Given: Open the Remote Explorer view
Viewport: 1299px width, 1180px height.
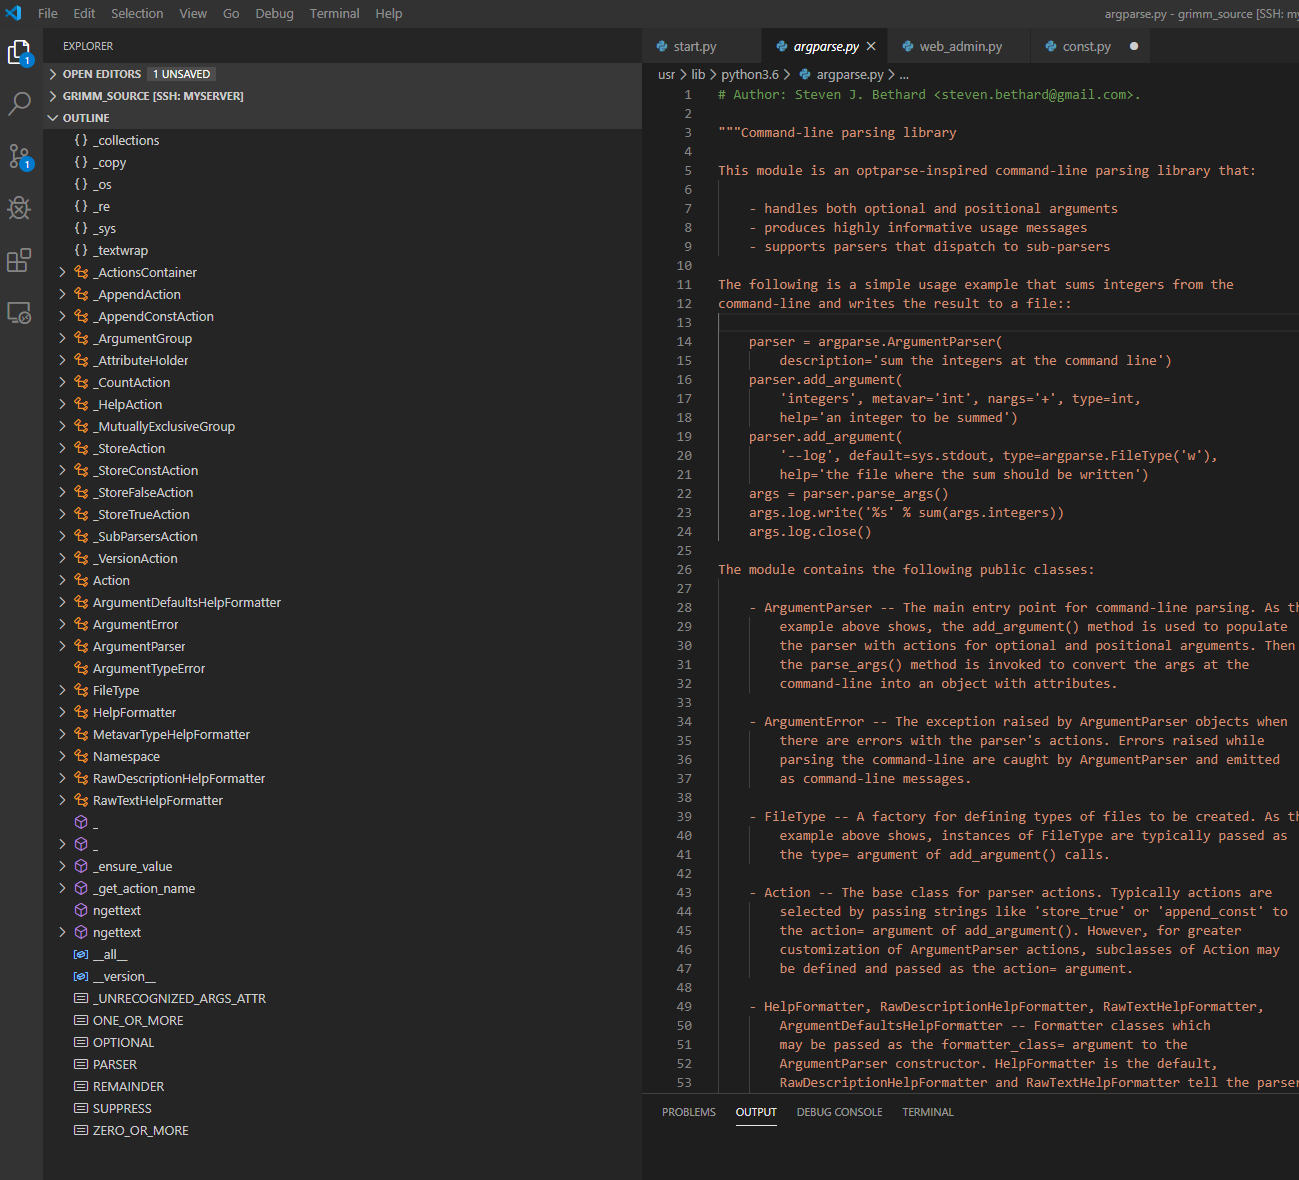Looking at the screenshot, I should click(20, 312).
